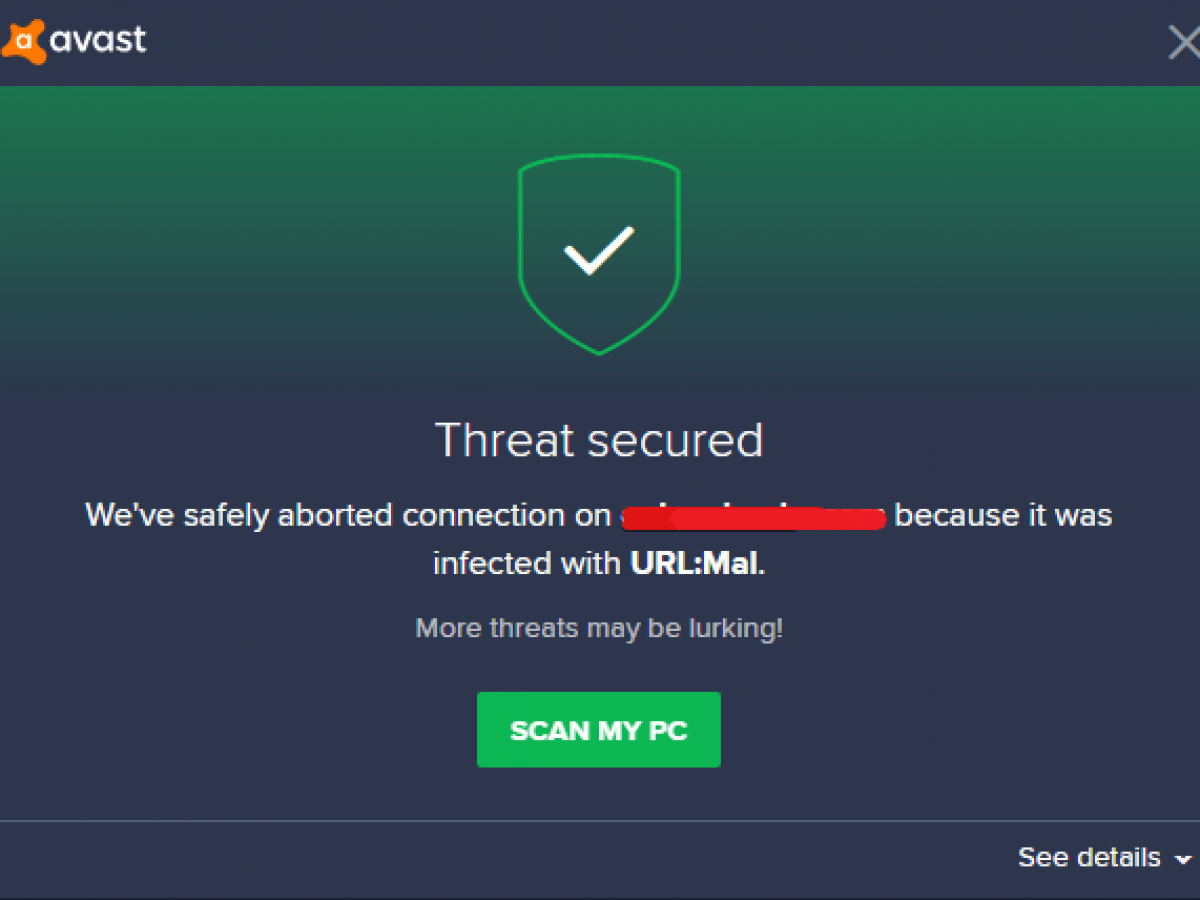Click the empty footer area left of See details
This screenshot has height=900, width=1200.
coord(500,858)
